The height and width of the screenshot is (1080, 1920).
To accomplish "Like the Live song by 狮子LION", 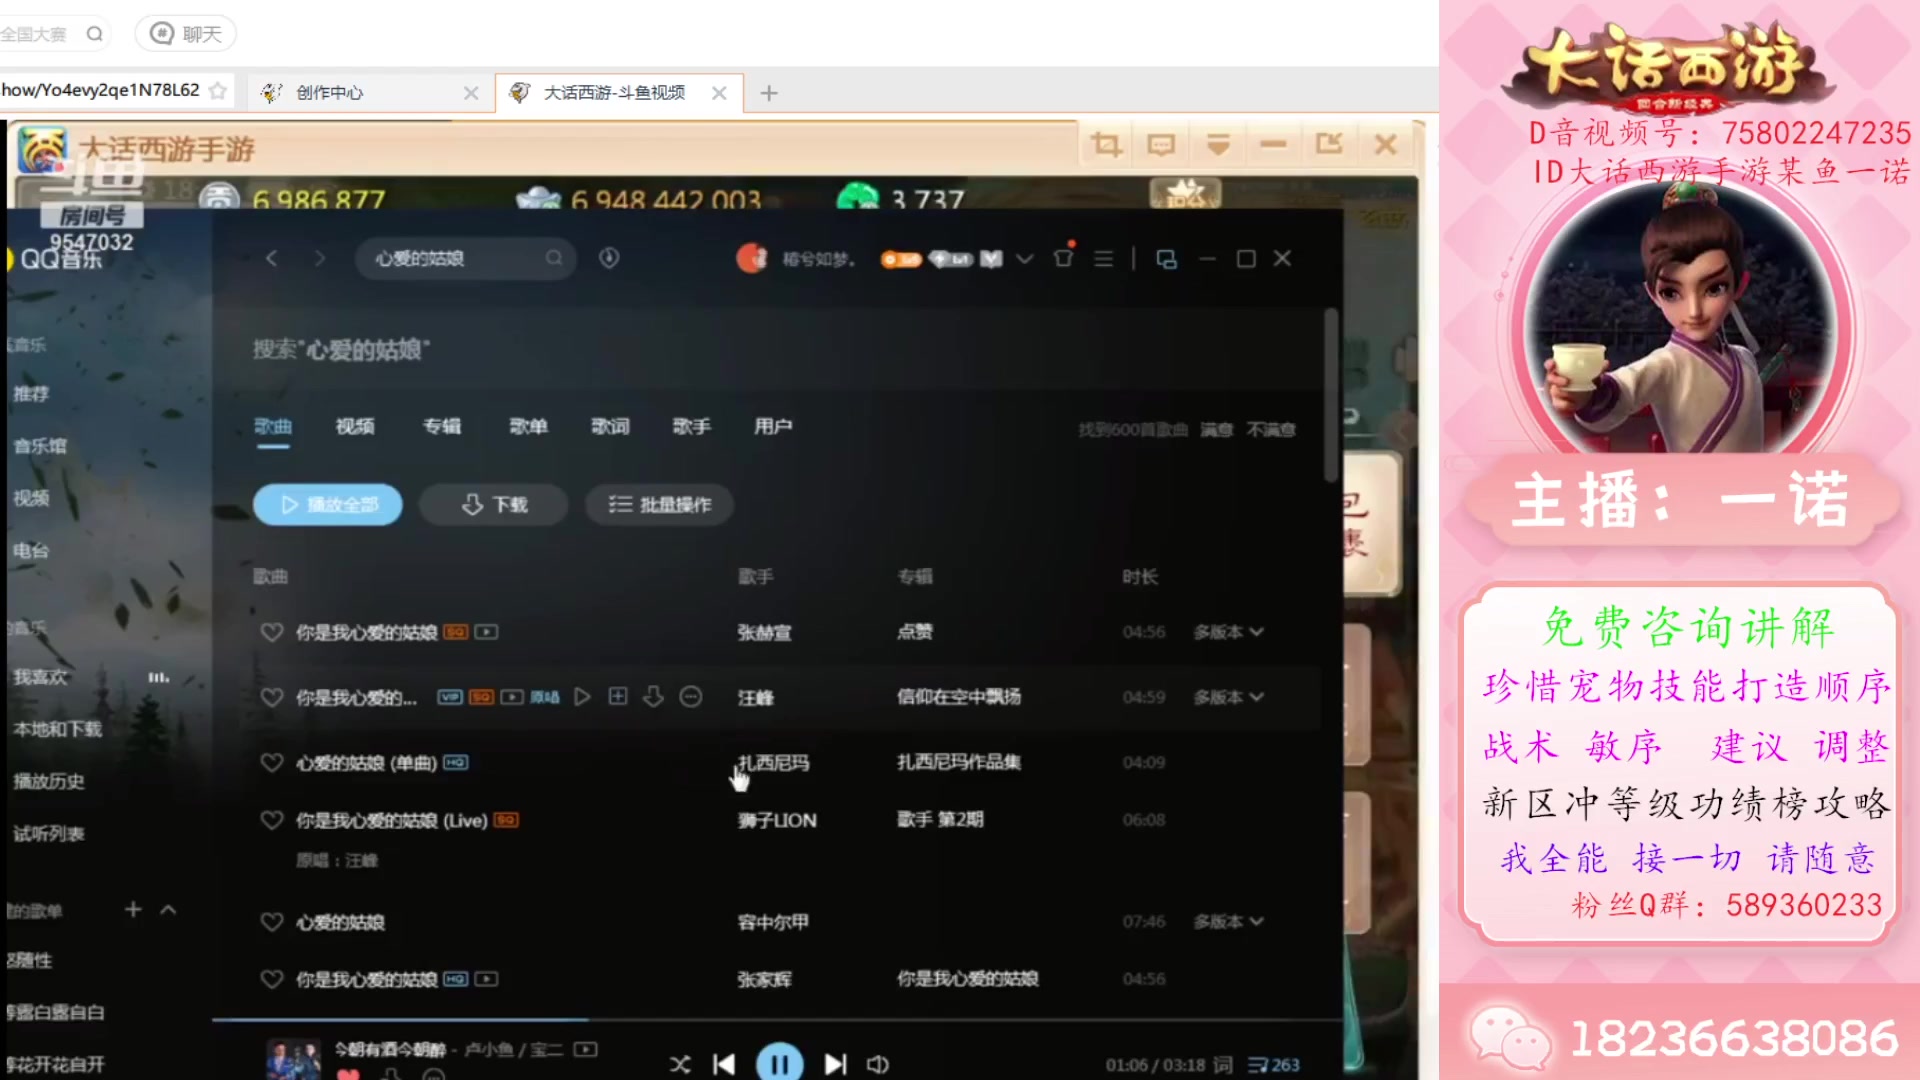I will tap(271, 820).
